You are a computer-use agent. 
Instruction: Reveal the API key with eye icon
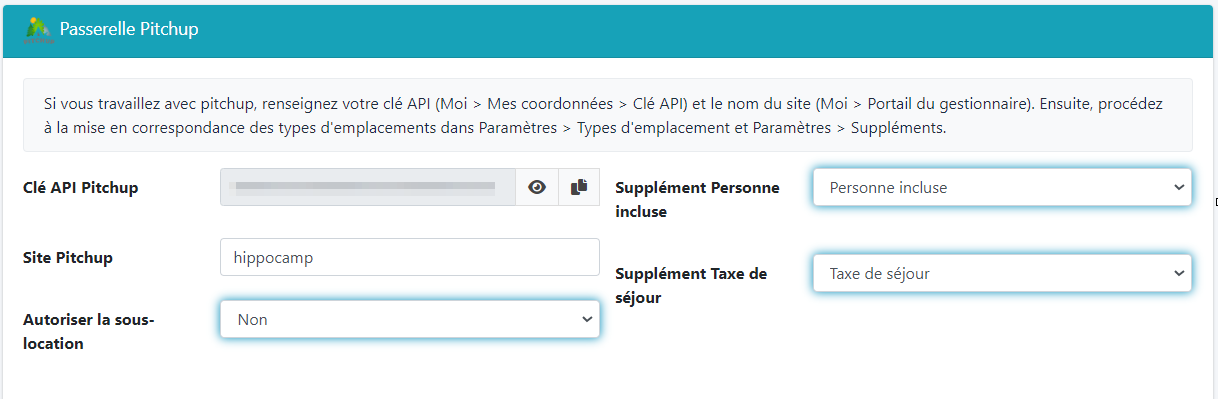pyautogui.click(x=537, y=187)
